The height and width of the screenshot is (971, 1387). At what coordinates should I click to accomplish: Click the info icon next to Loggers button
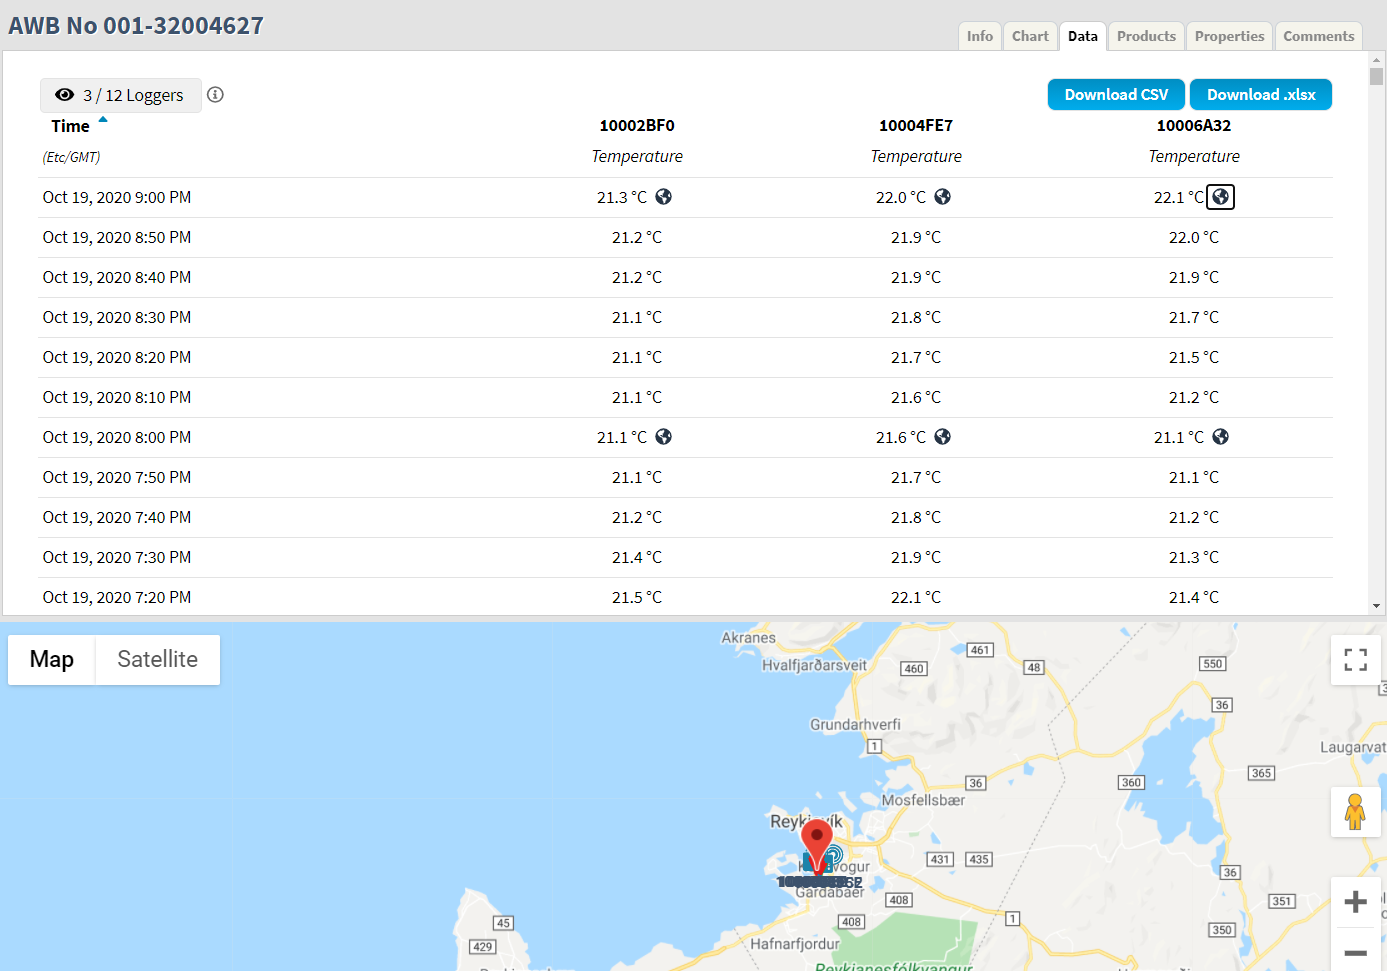pyautogui.click(x=215, y=95)
